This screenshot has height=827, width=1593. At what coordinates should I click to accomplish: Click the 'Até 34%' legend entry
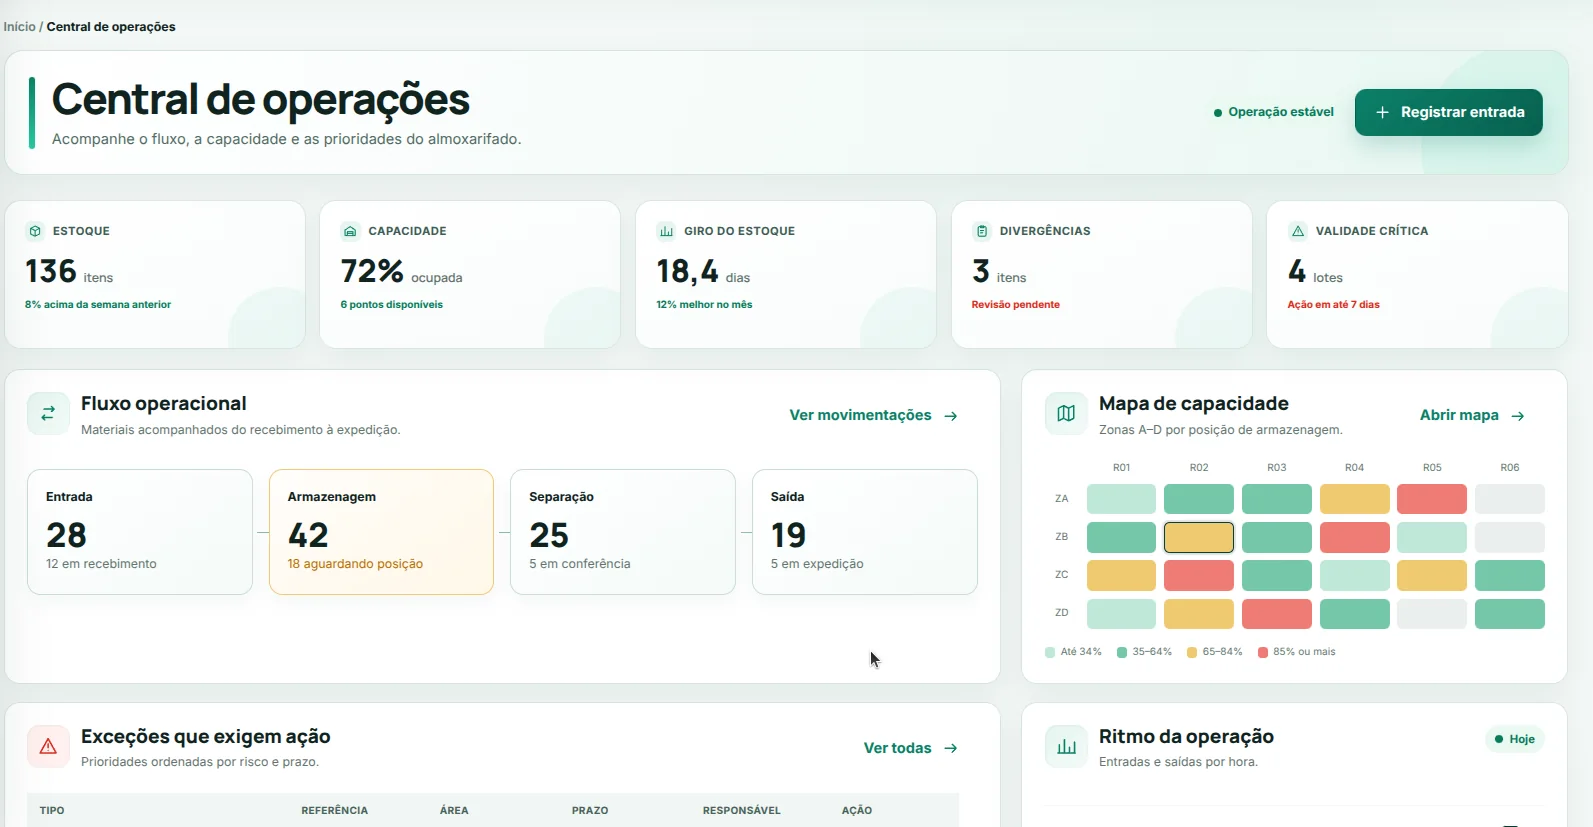(x=1073, y=652)
